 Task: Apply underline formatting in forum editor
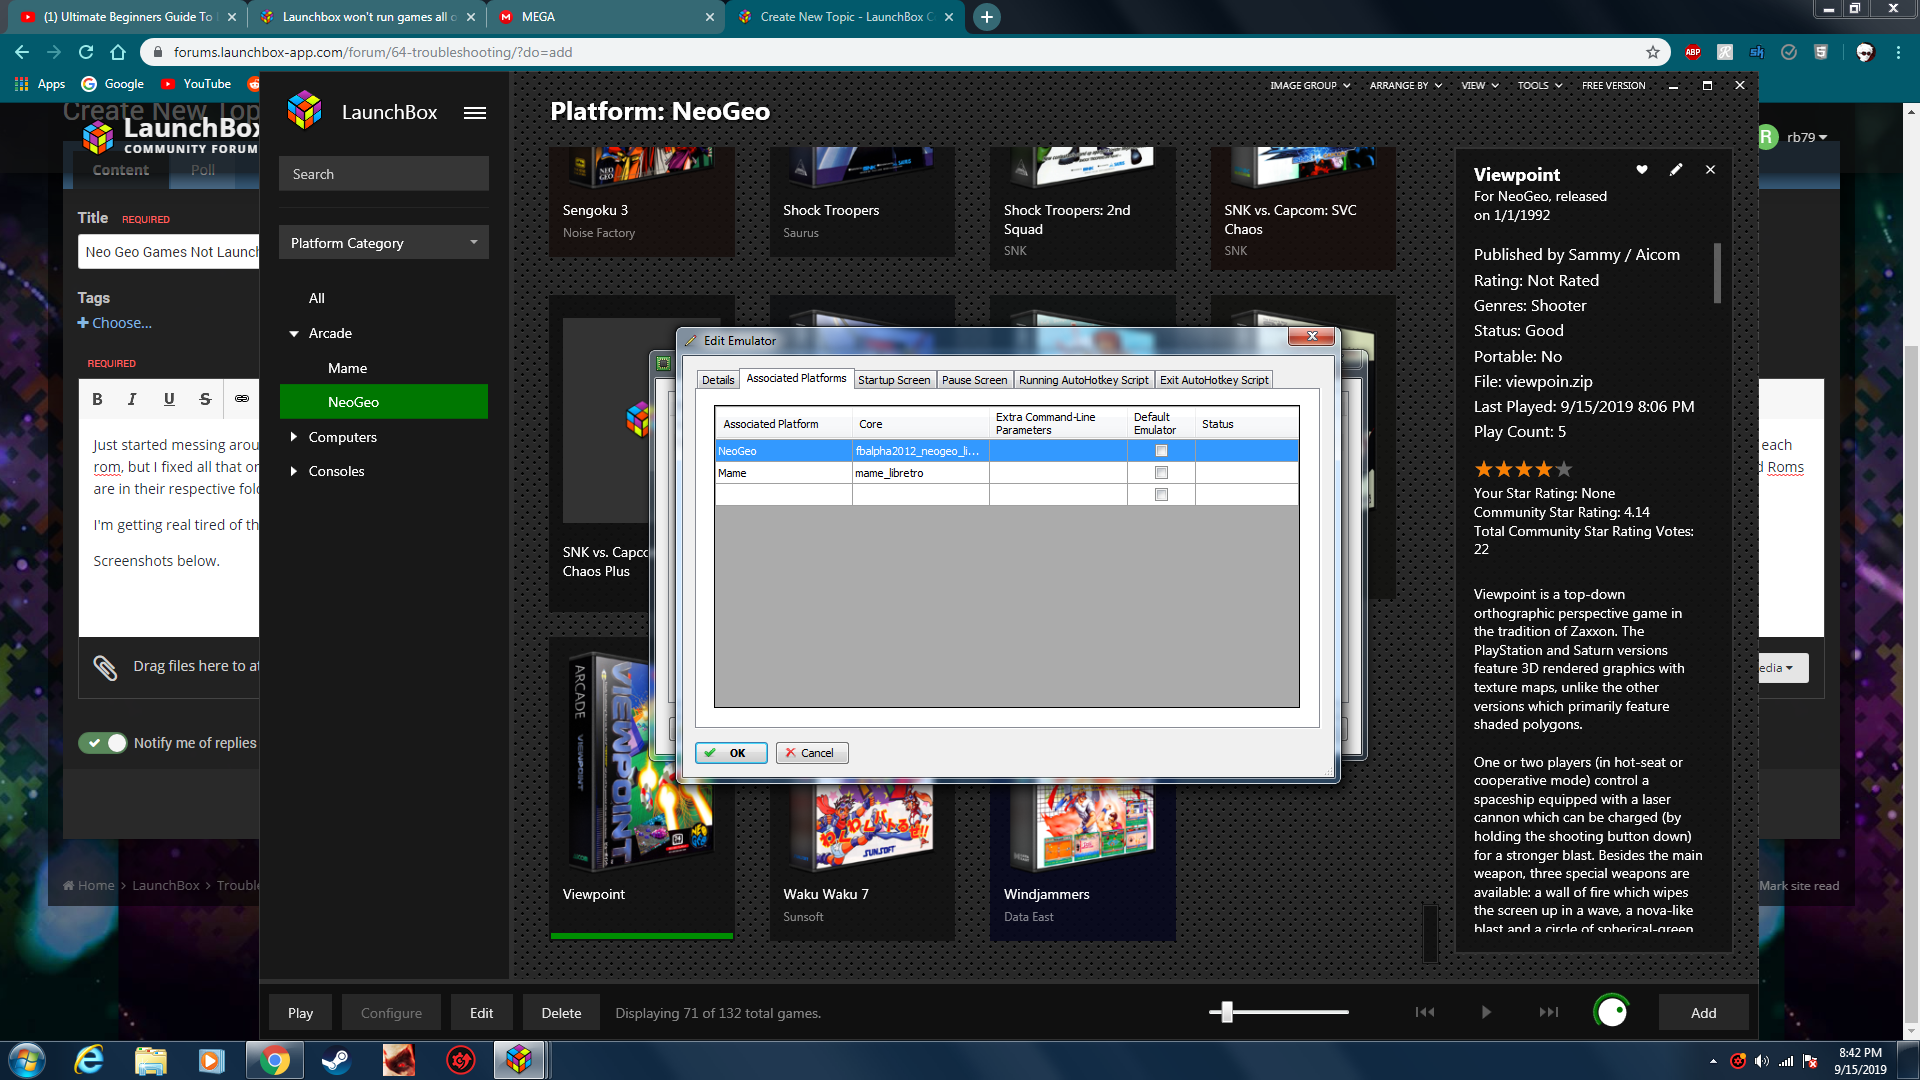click(x=169, y=399)
